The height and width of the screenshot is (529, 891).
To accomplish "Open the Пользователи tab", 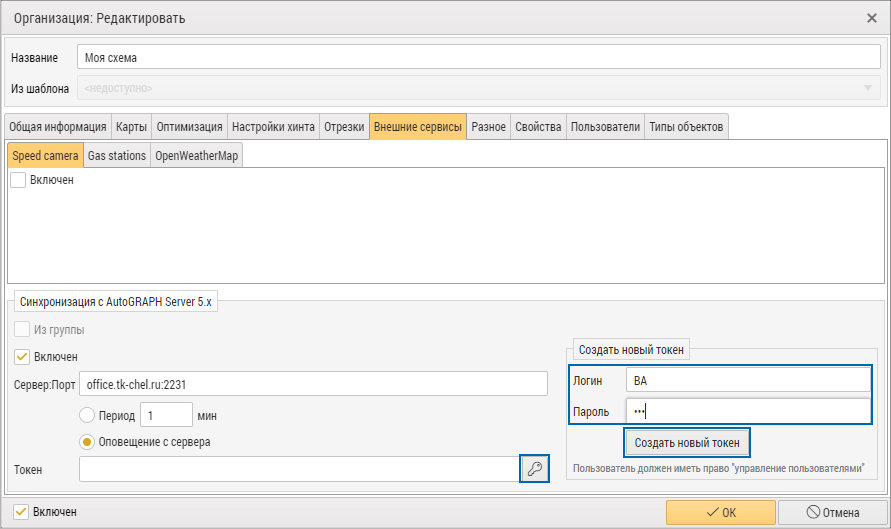I will (605, 127).
